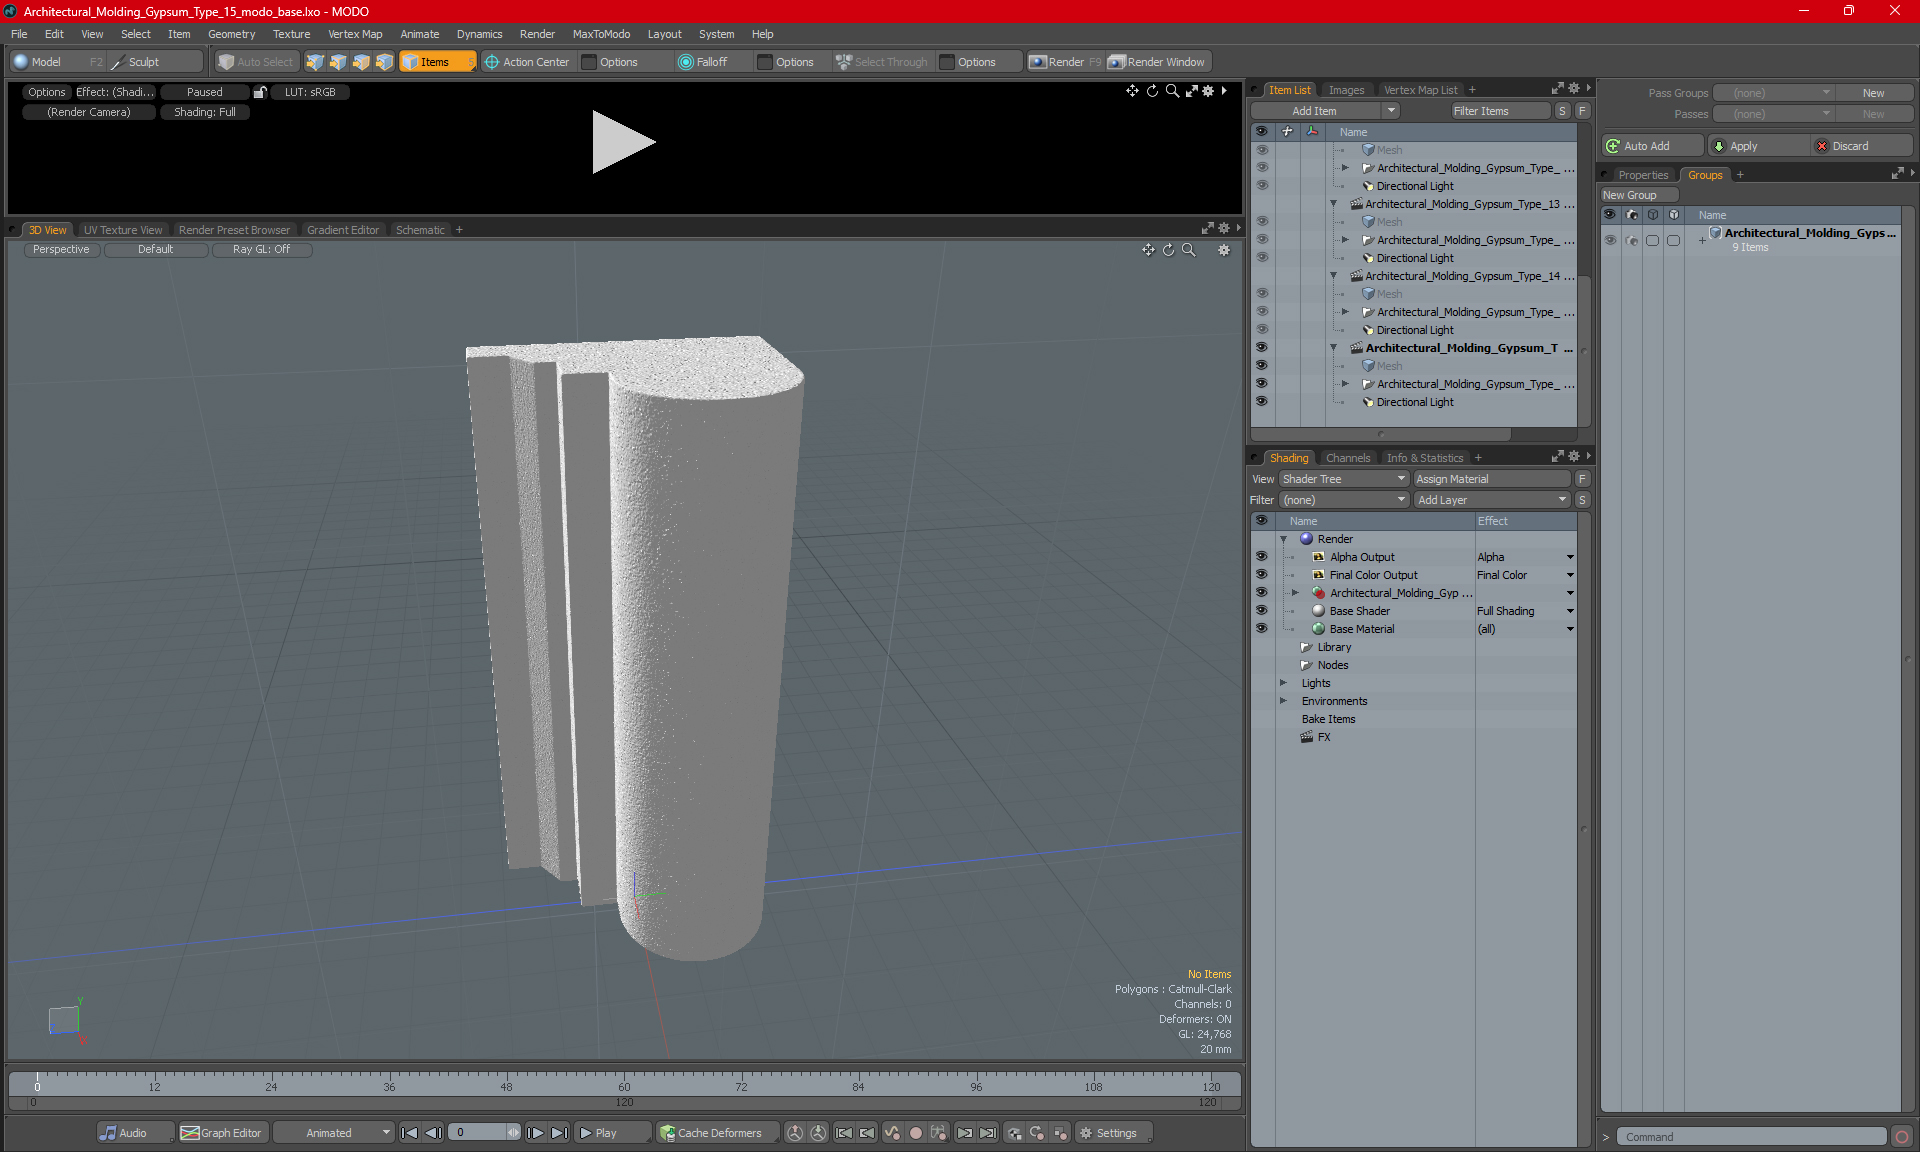
Task: Open the Render Window
Action: pos(1157,62)
